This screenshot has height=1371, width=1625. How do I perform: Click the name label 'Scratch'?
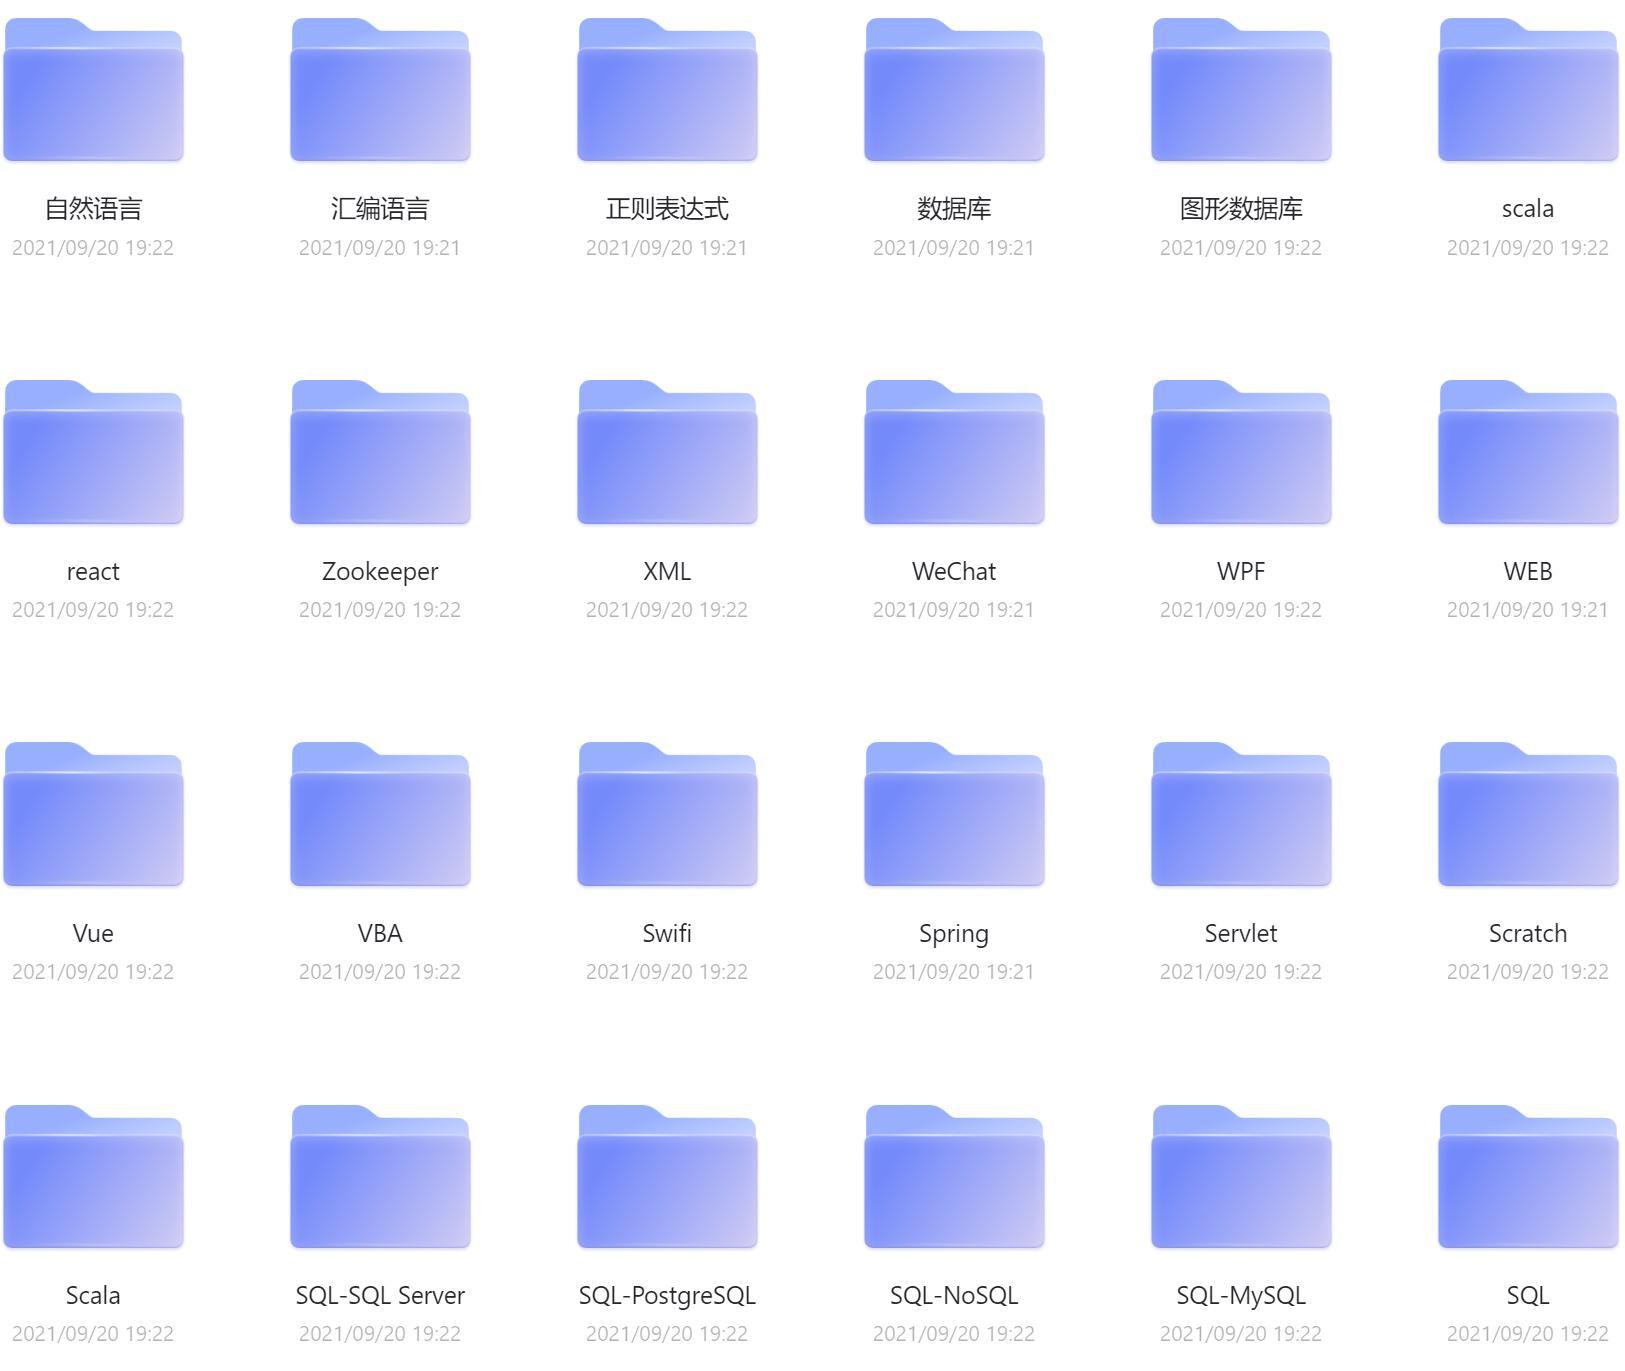point(1528,934)
